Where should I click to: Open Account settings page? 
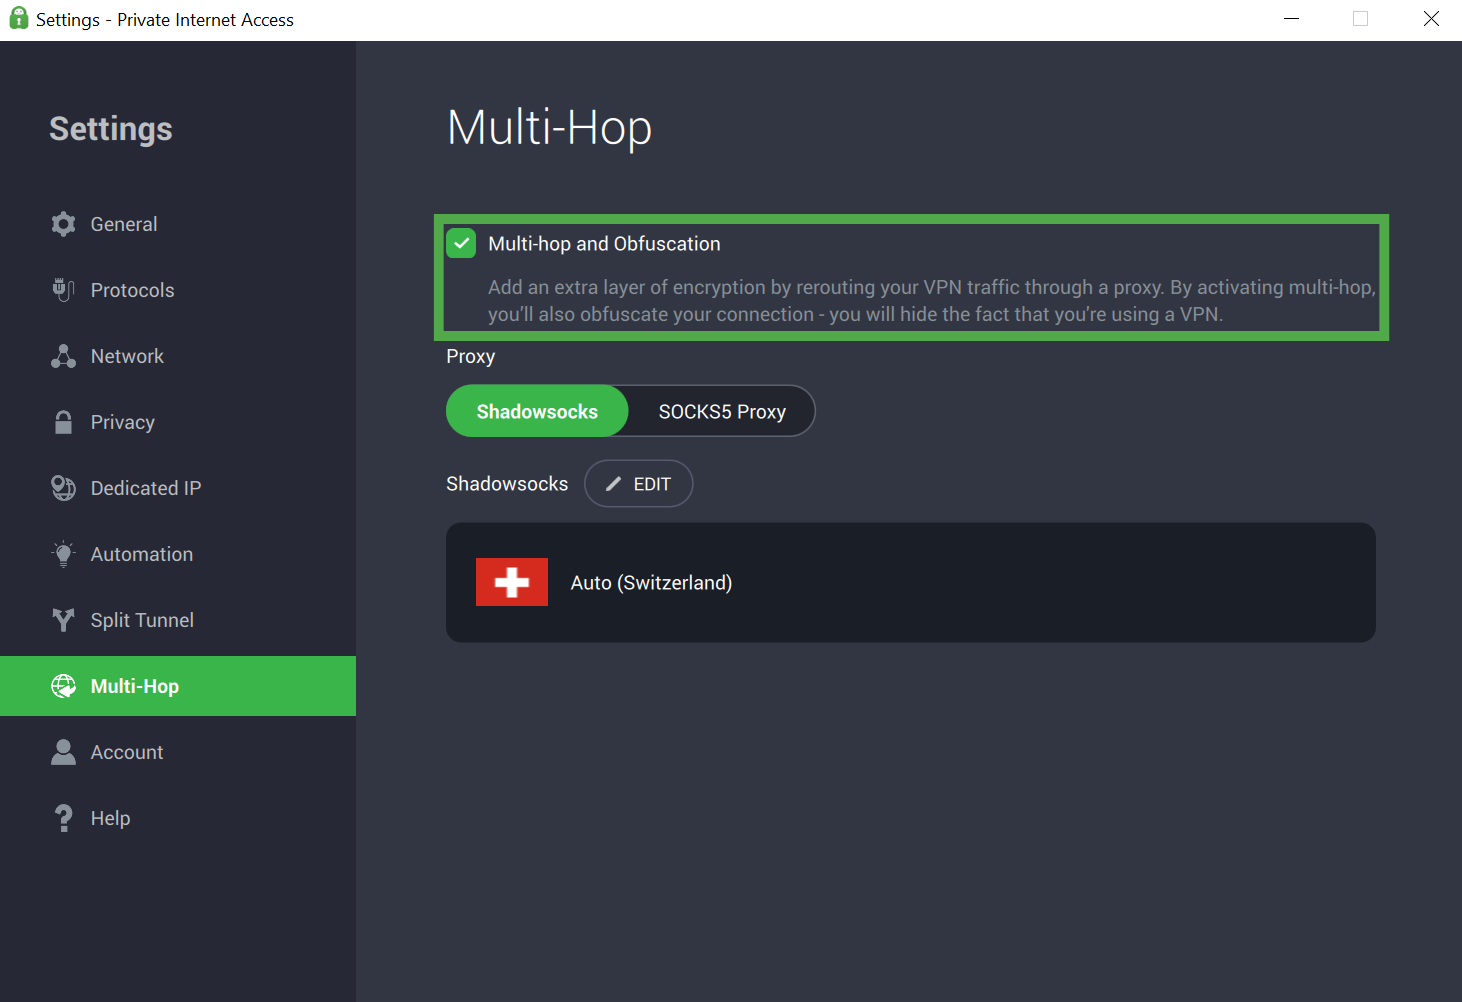click(178, 752)
